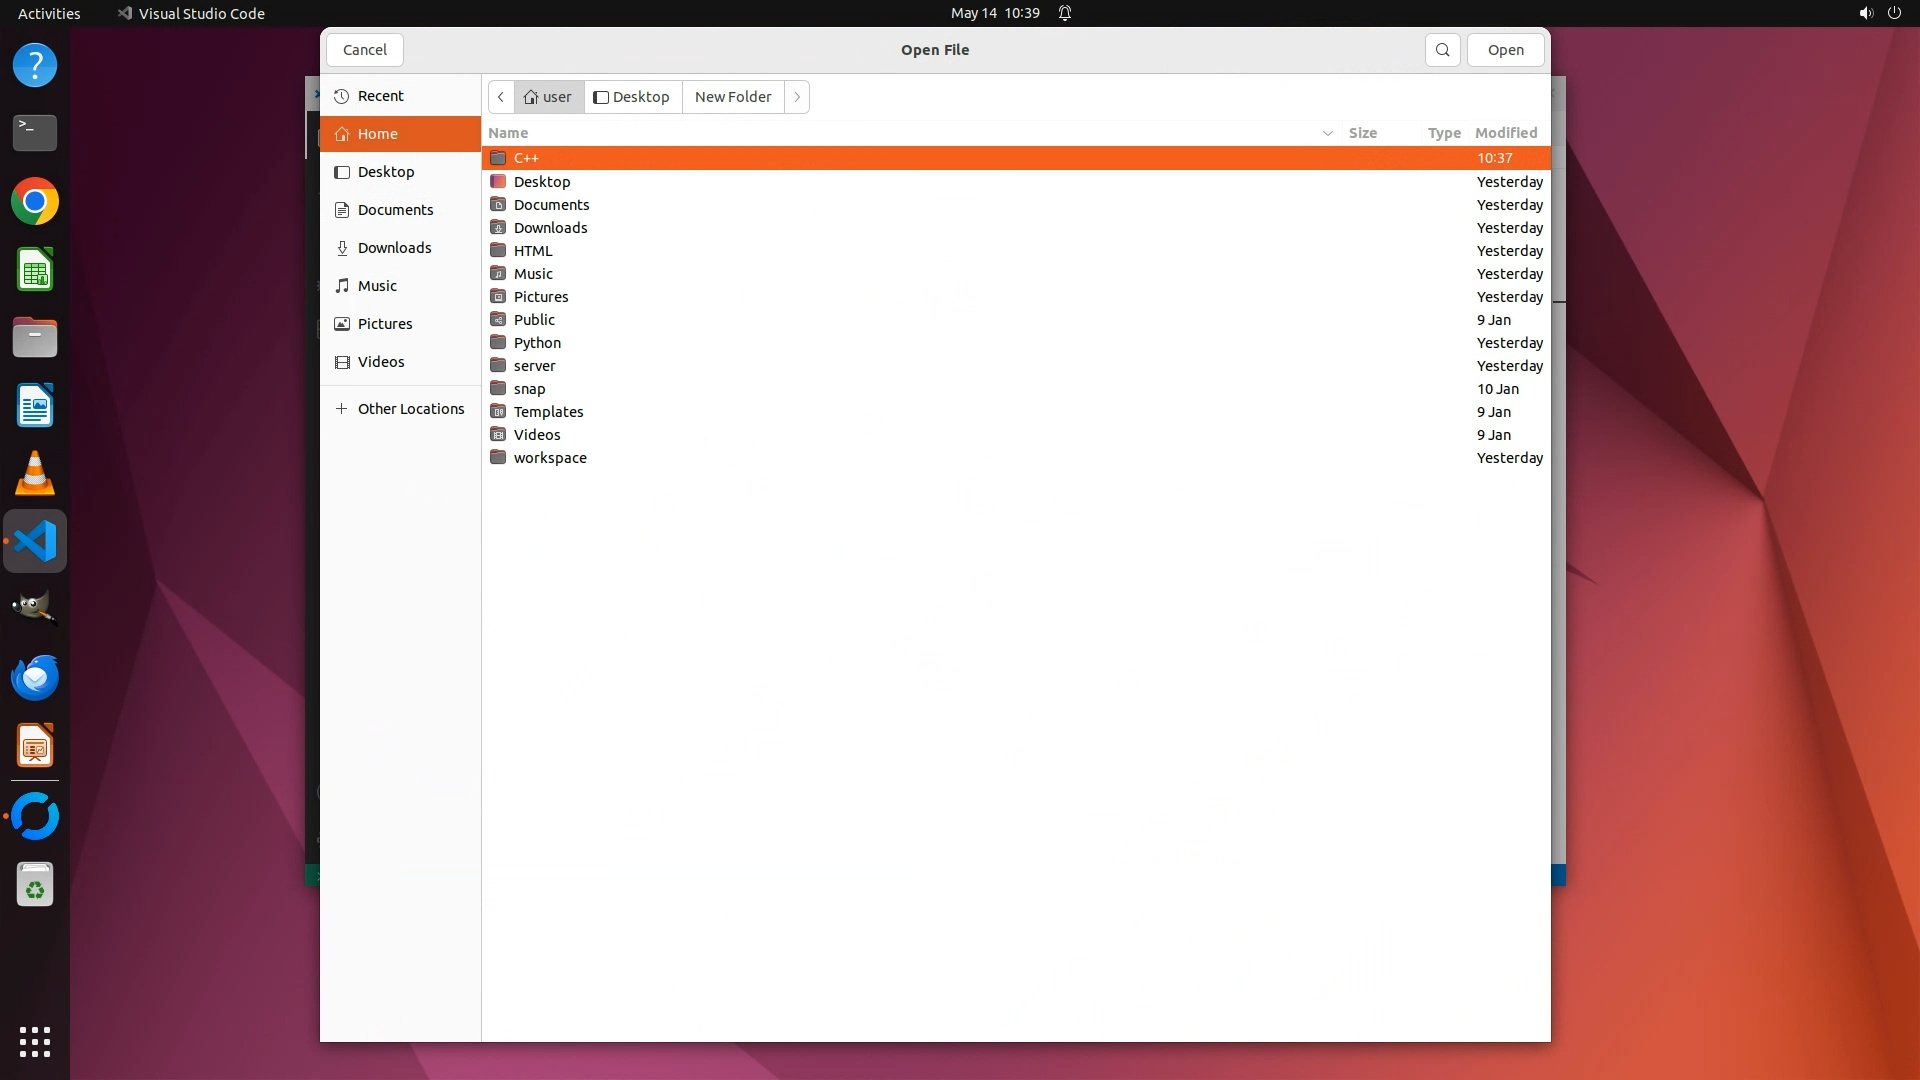Image resolution: width=1920 pixels, height=1080 pixels.
Task: Launch Google Chrome from the dock
Action: [35, 202]
